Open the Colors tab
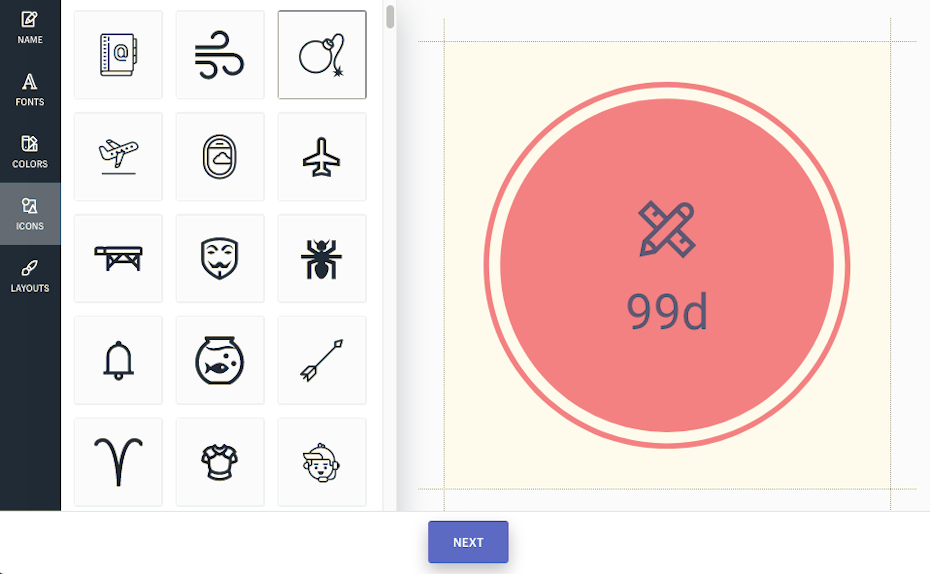The image size is (930, 574). tap(30, 152)
